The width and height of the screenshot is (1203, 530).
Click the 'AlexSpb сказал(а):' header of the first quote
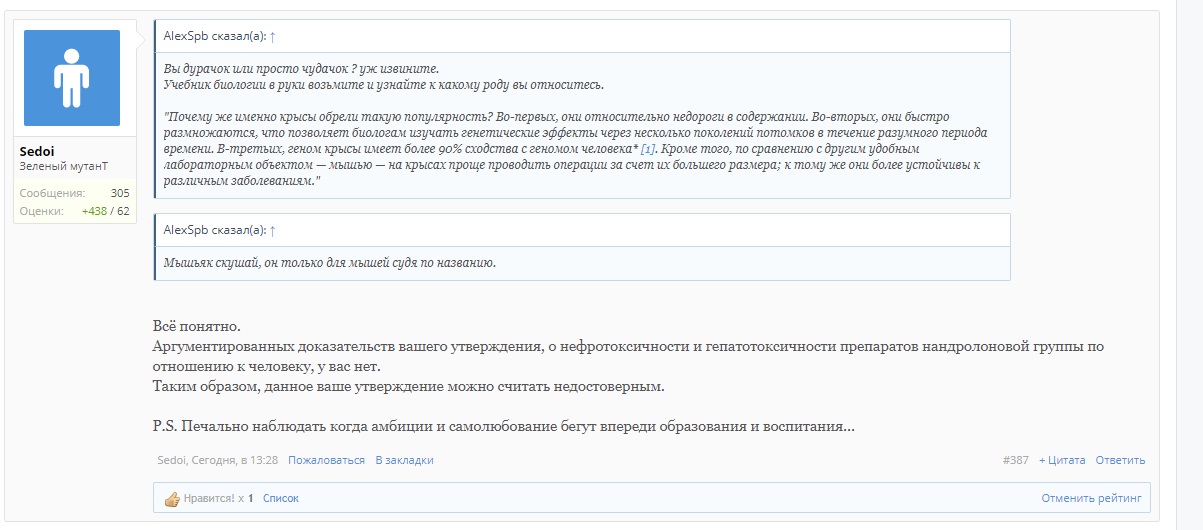click(214, 36)
